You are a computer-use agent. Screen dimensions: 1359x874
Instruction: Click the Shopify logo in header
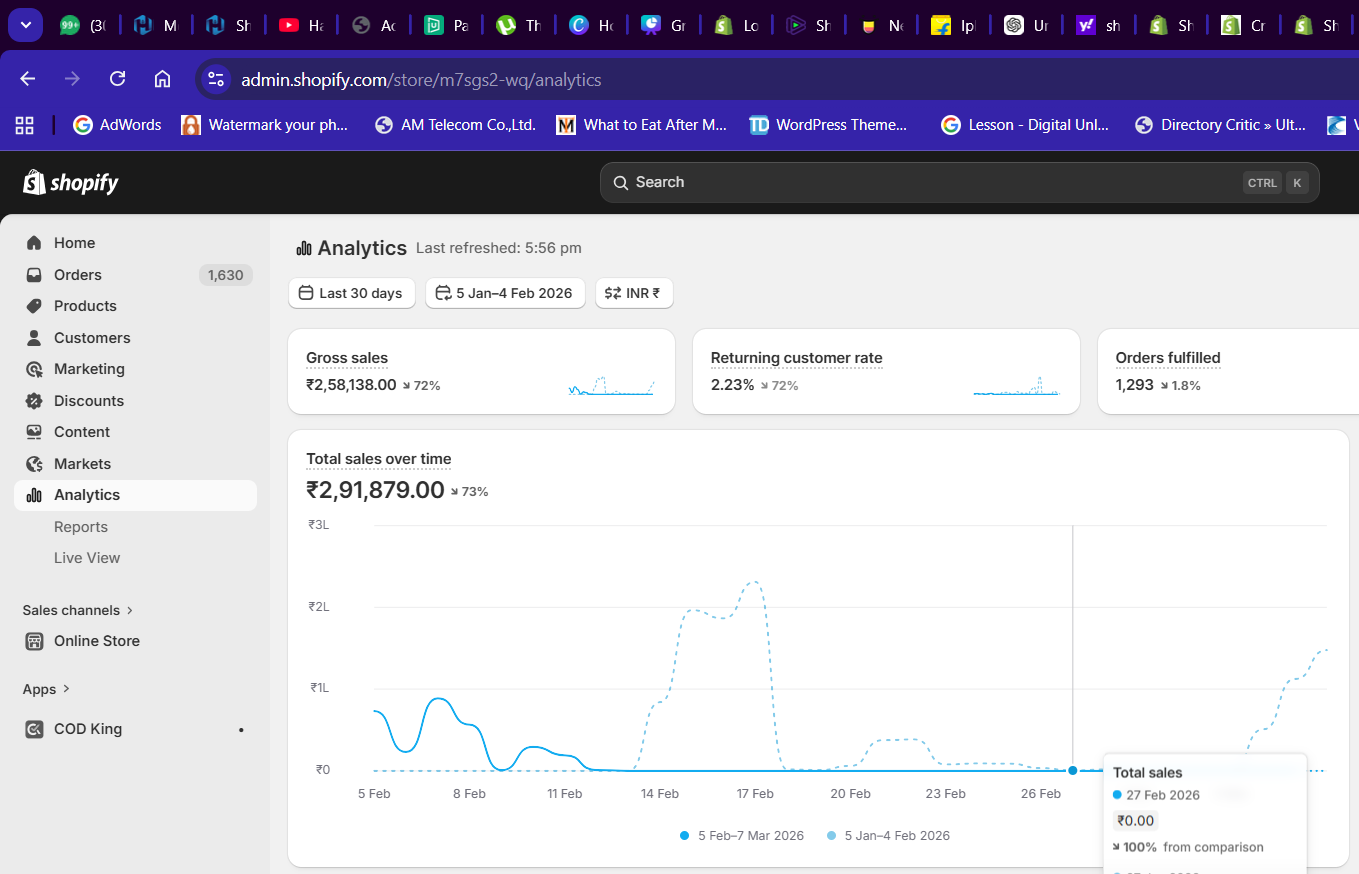click(71, 183)
